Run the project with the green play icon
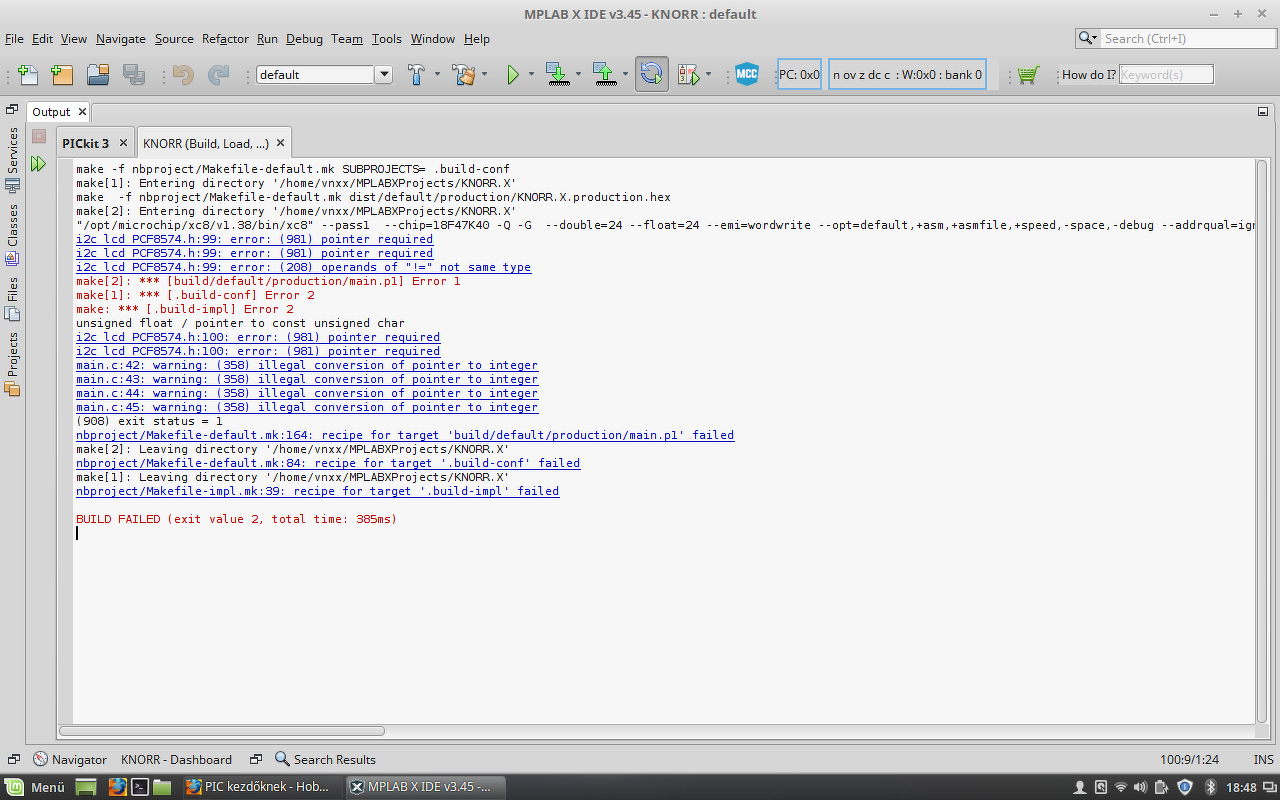 513,75
